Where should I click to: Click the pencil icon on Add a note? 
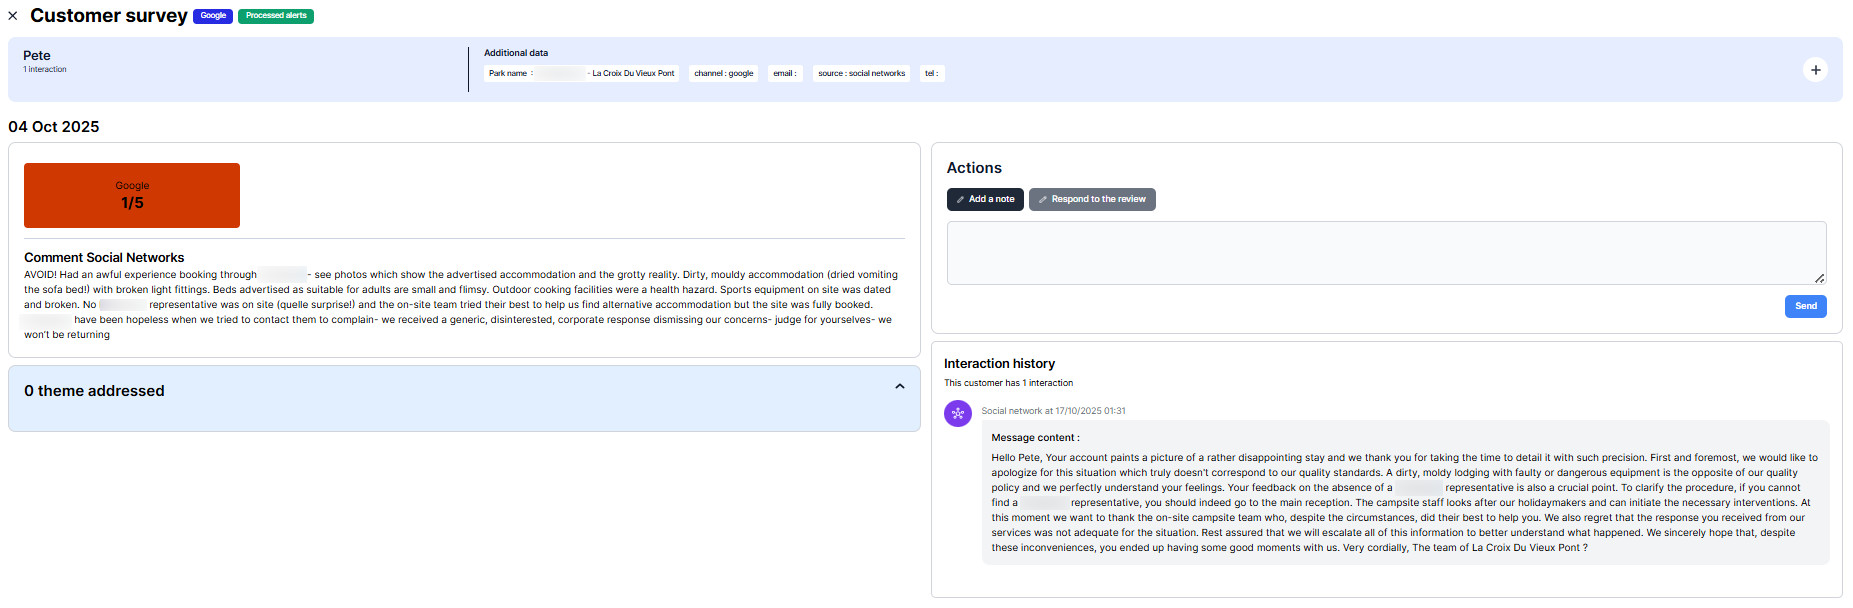pos(960,200)
